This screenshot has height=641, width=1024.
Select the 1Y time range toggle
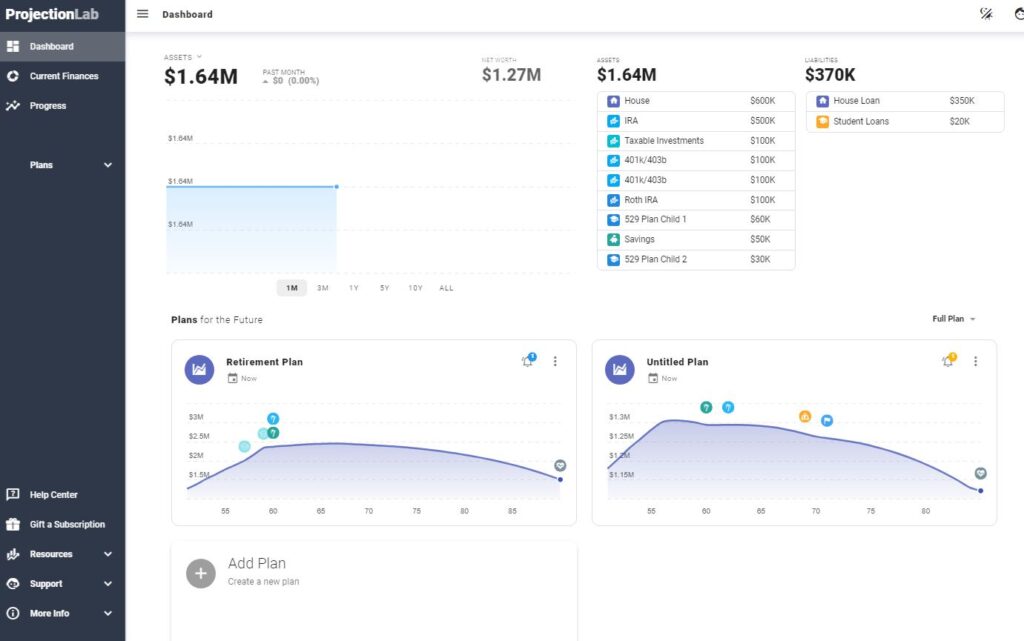pyautogui.click(x=353, y=287)
